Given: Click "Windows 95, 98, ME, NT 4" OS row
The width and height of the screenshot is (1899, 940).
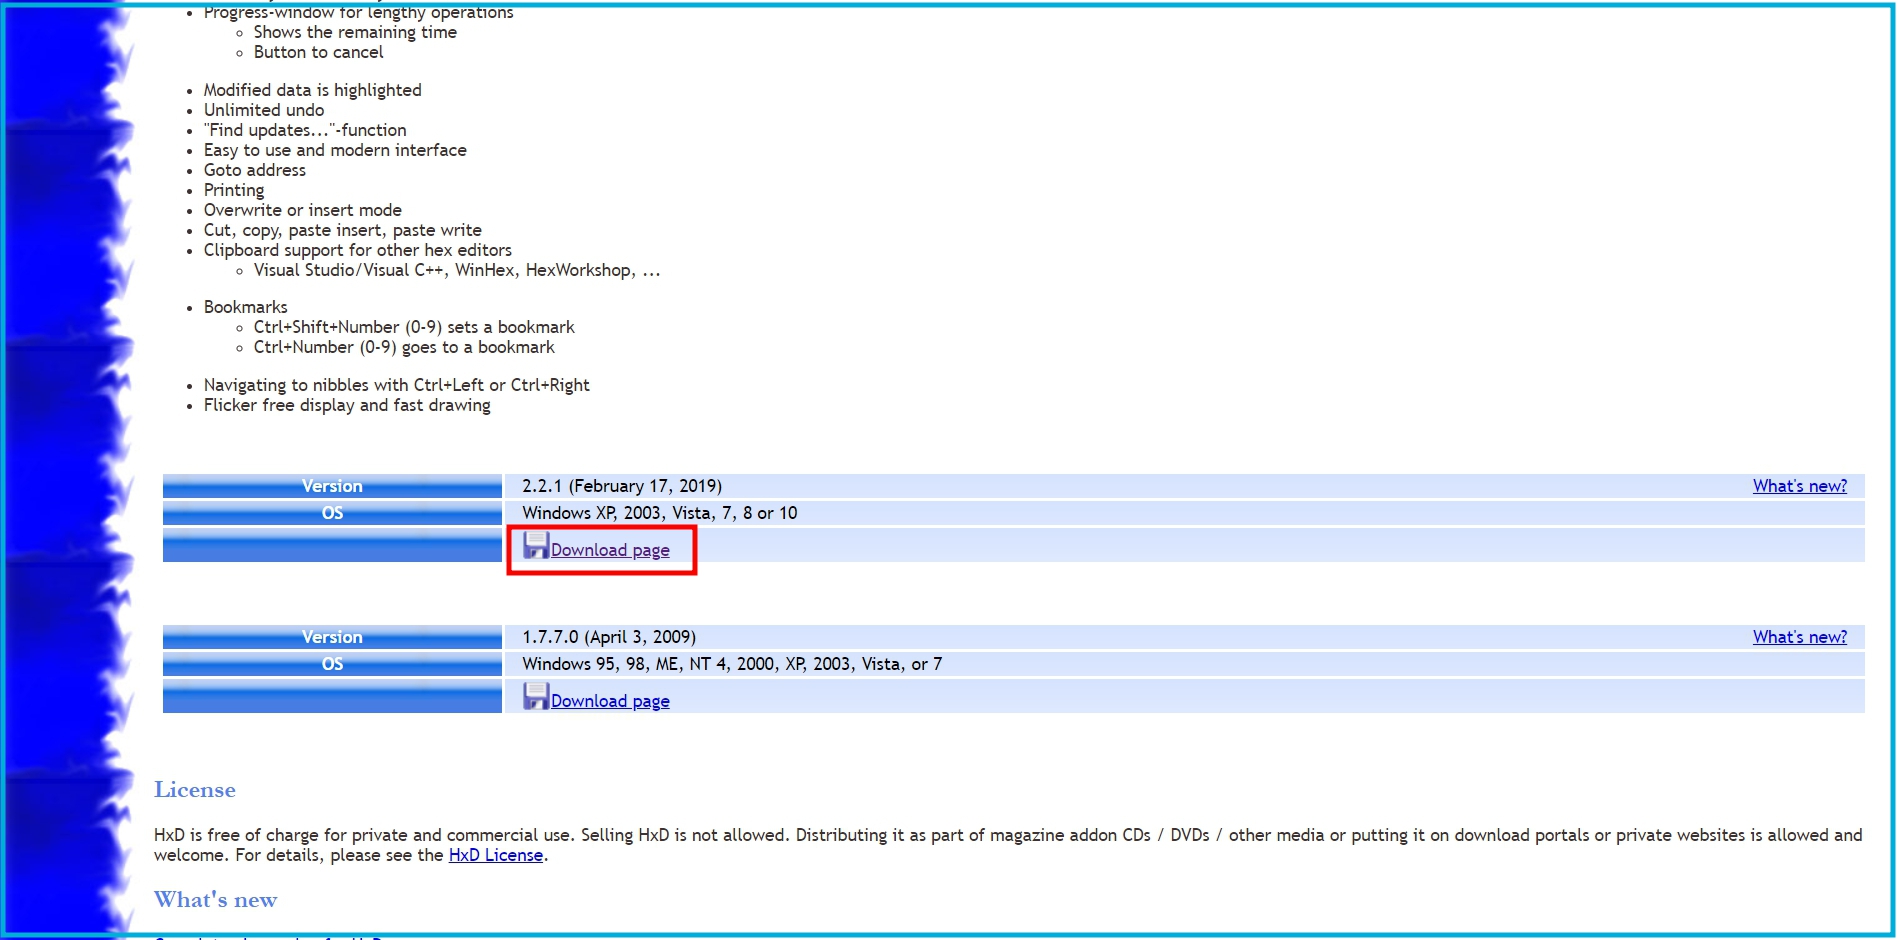Looking at the screenshot, I should 732,664.
